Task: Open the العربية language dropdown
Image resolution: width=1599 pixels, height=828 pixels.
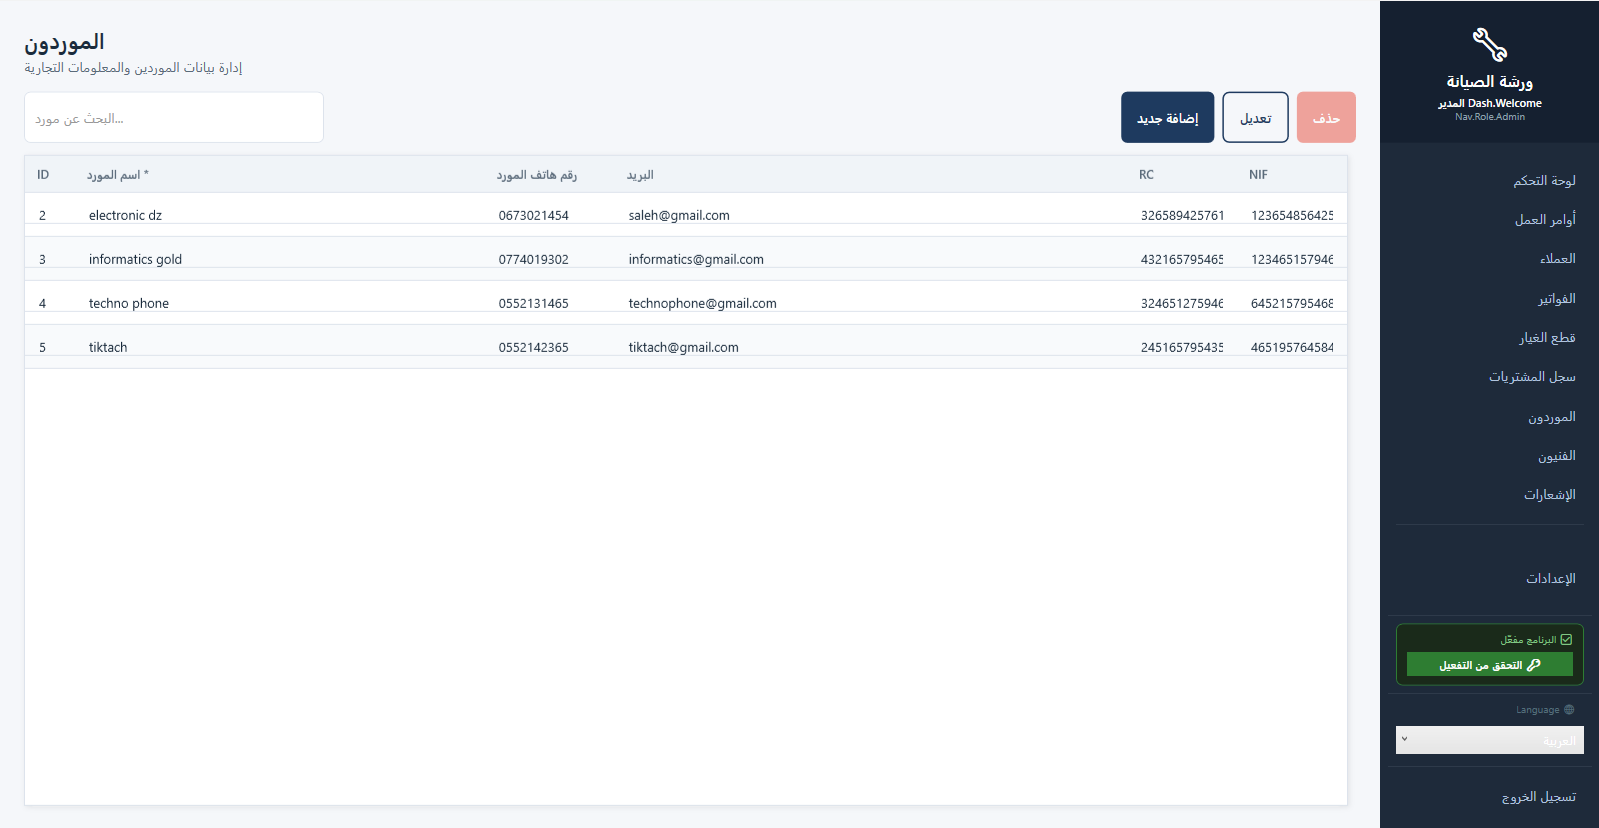Action: coord(1489,740)
